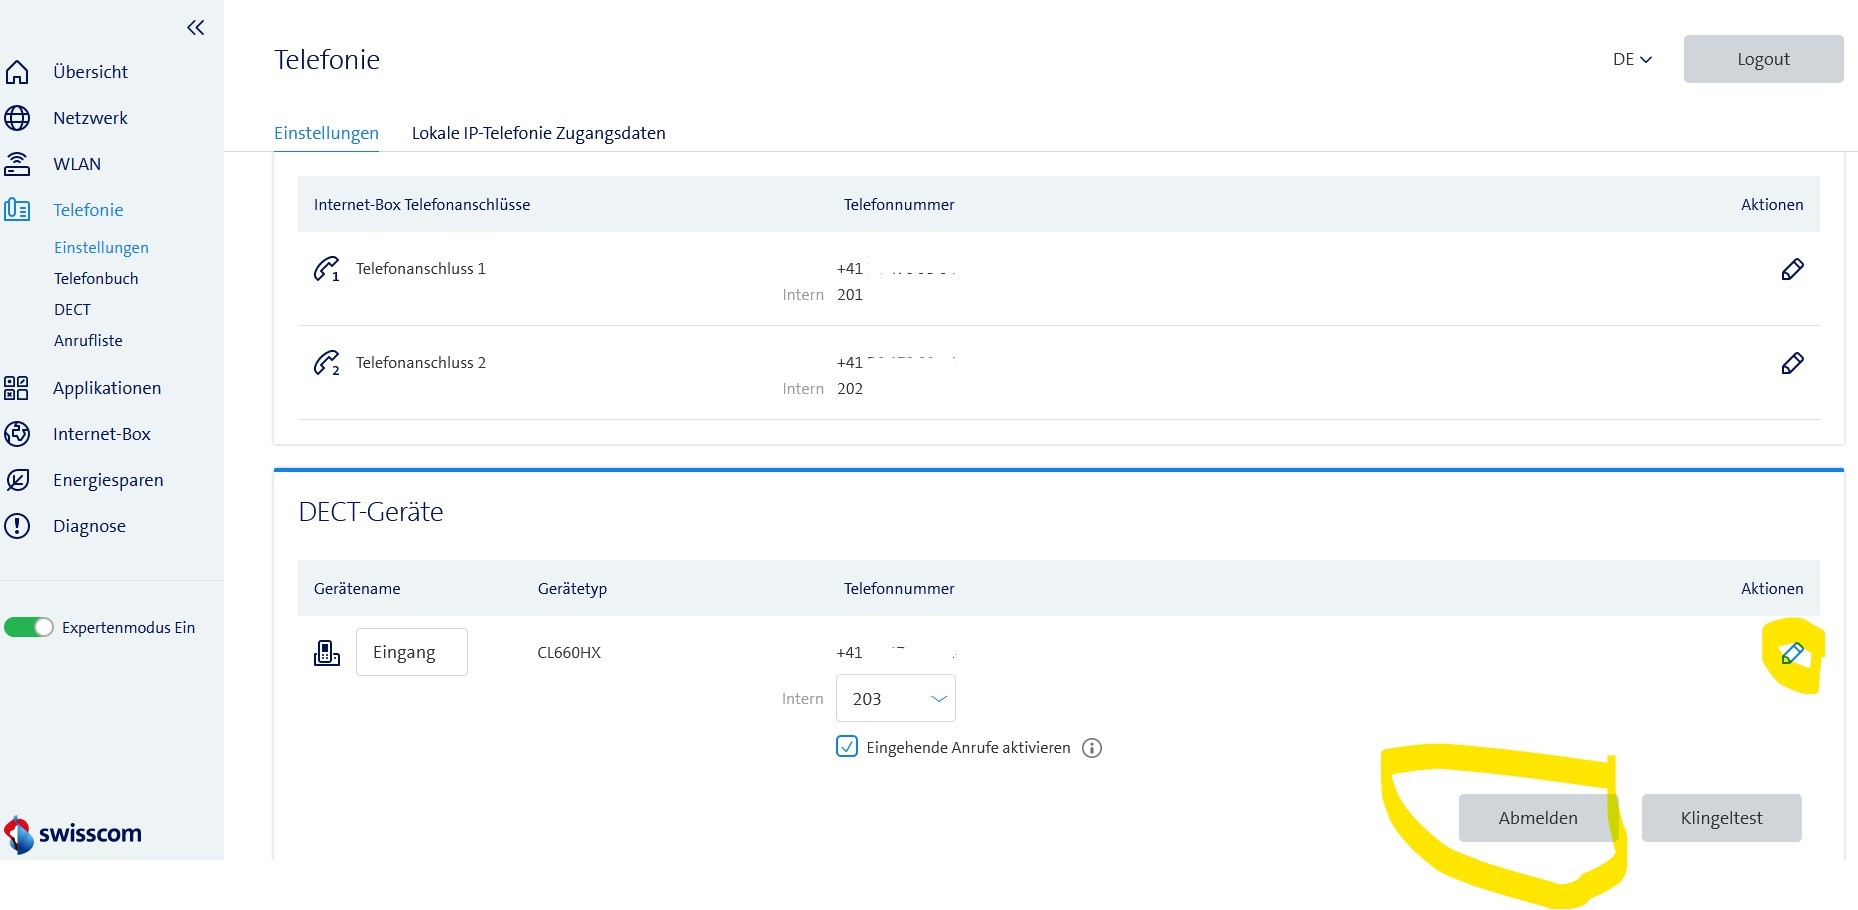Click the edit pencil for Telefonanschluss 2
This screenshot has width=1858, height=910.
[1792, 363]
